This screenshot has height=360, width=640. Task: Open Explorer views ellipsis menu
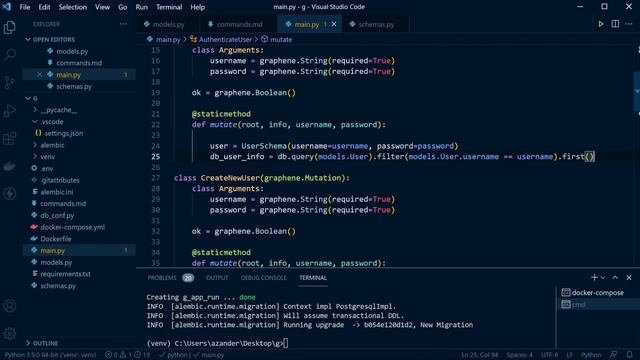pyautogui.click(x=123, y=24)
